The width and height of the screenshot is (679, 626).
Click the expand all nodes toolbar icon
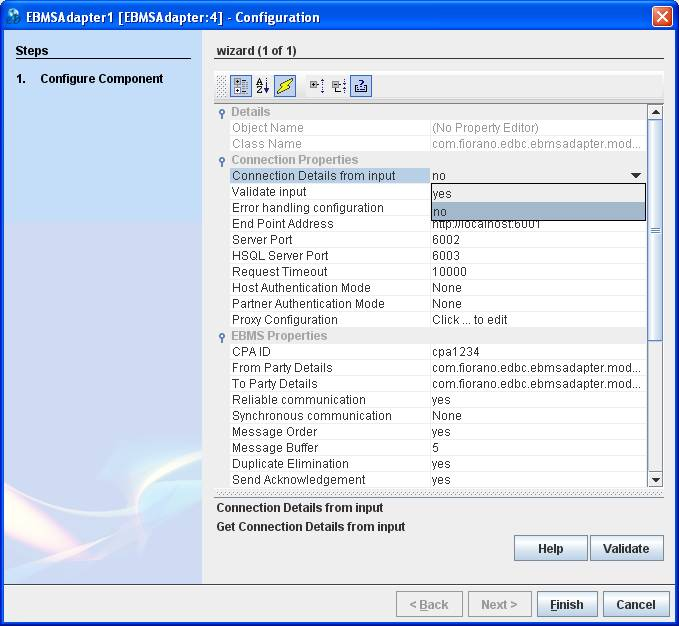point(317,86)
